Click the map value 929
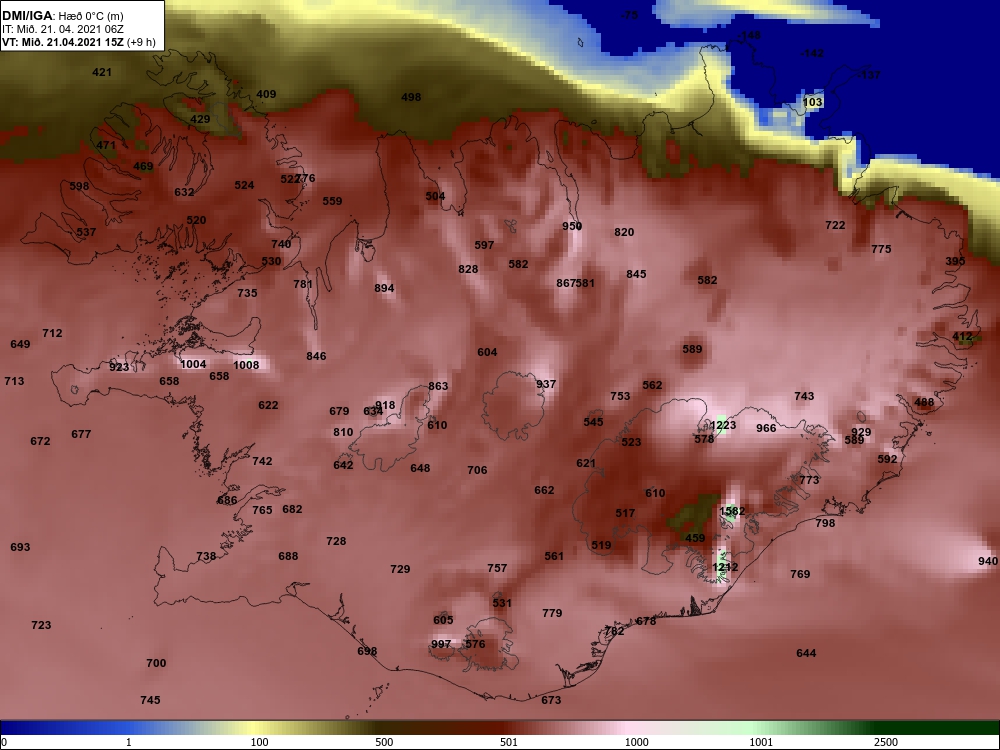 861,432
